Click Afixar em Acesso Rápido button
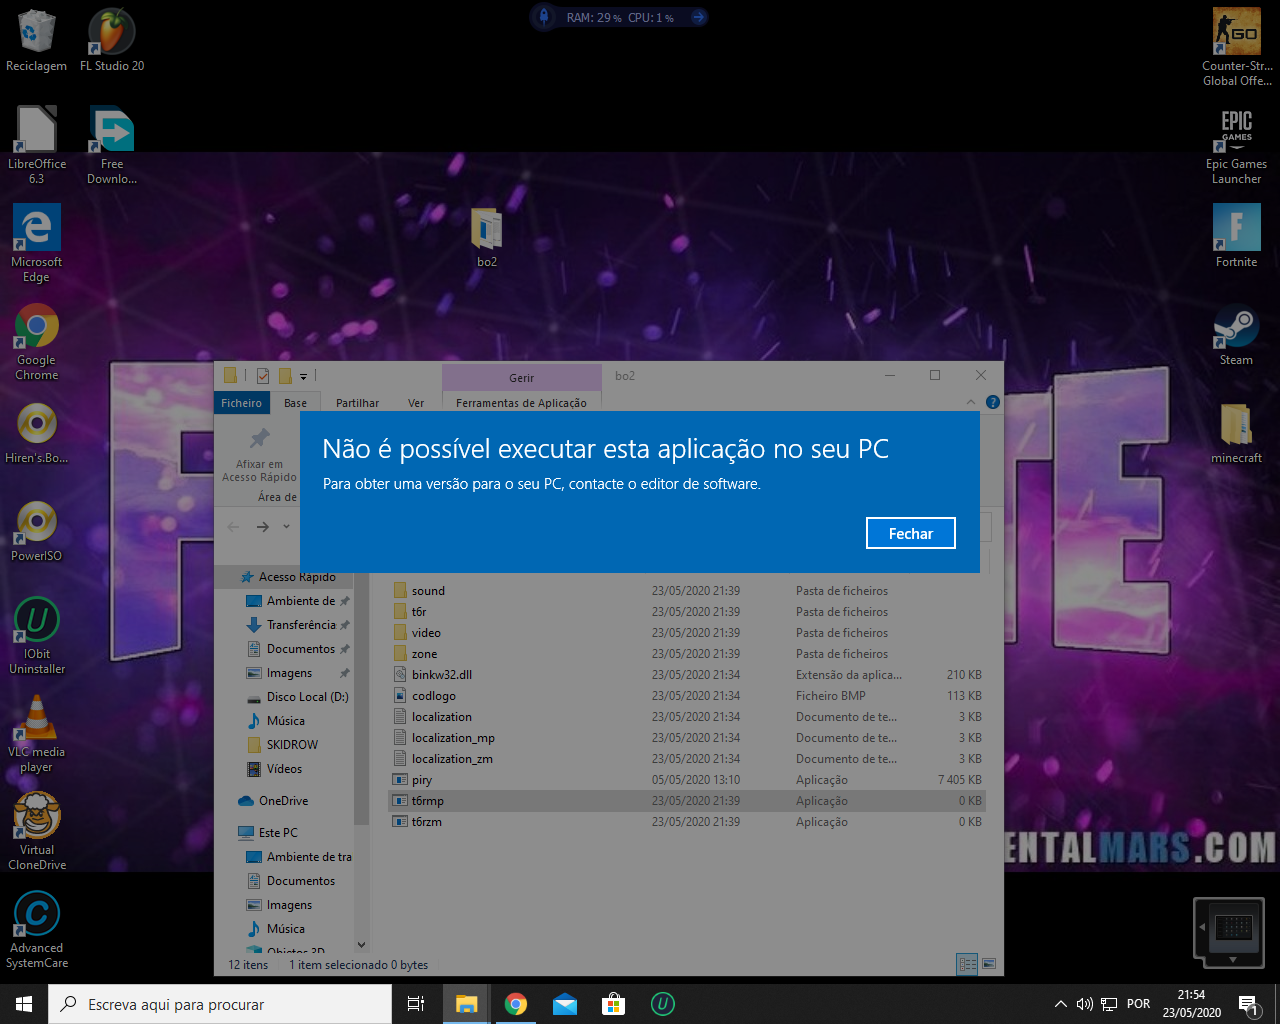Image resolution: width=1280 pixels, height=1024 pixels. (259, 455)
